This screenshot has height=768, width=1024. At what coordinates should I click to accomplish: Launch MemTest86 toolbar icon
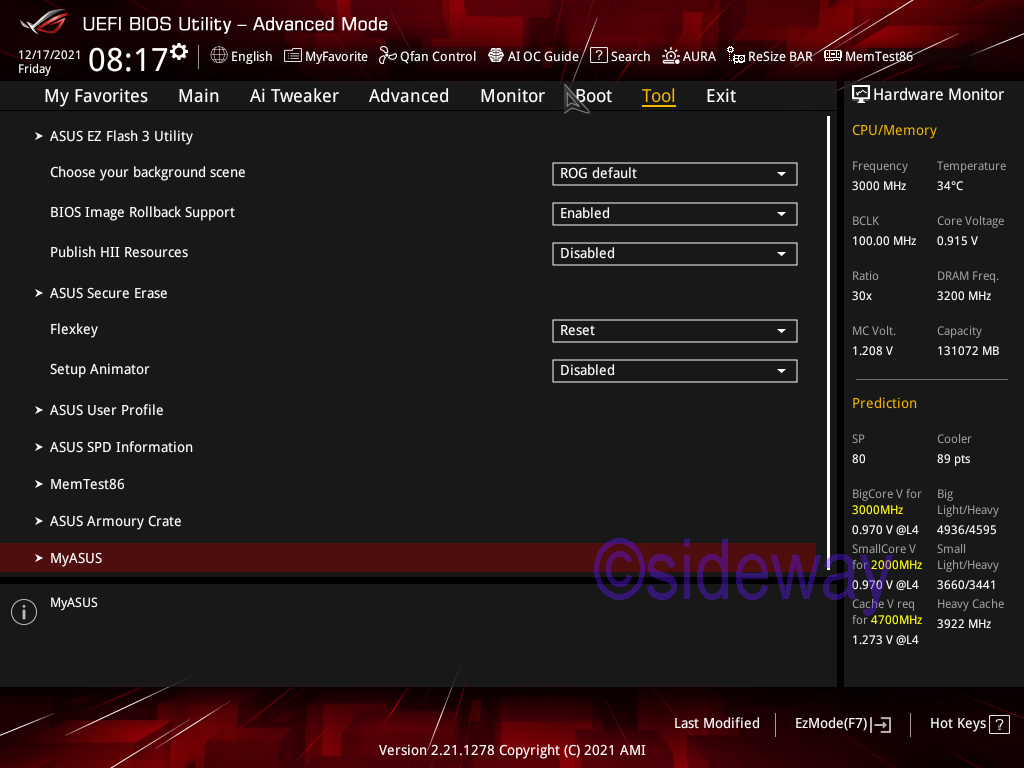point(833,56)
